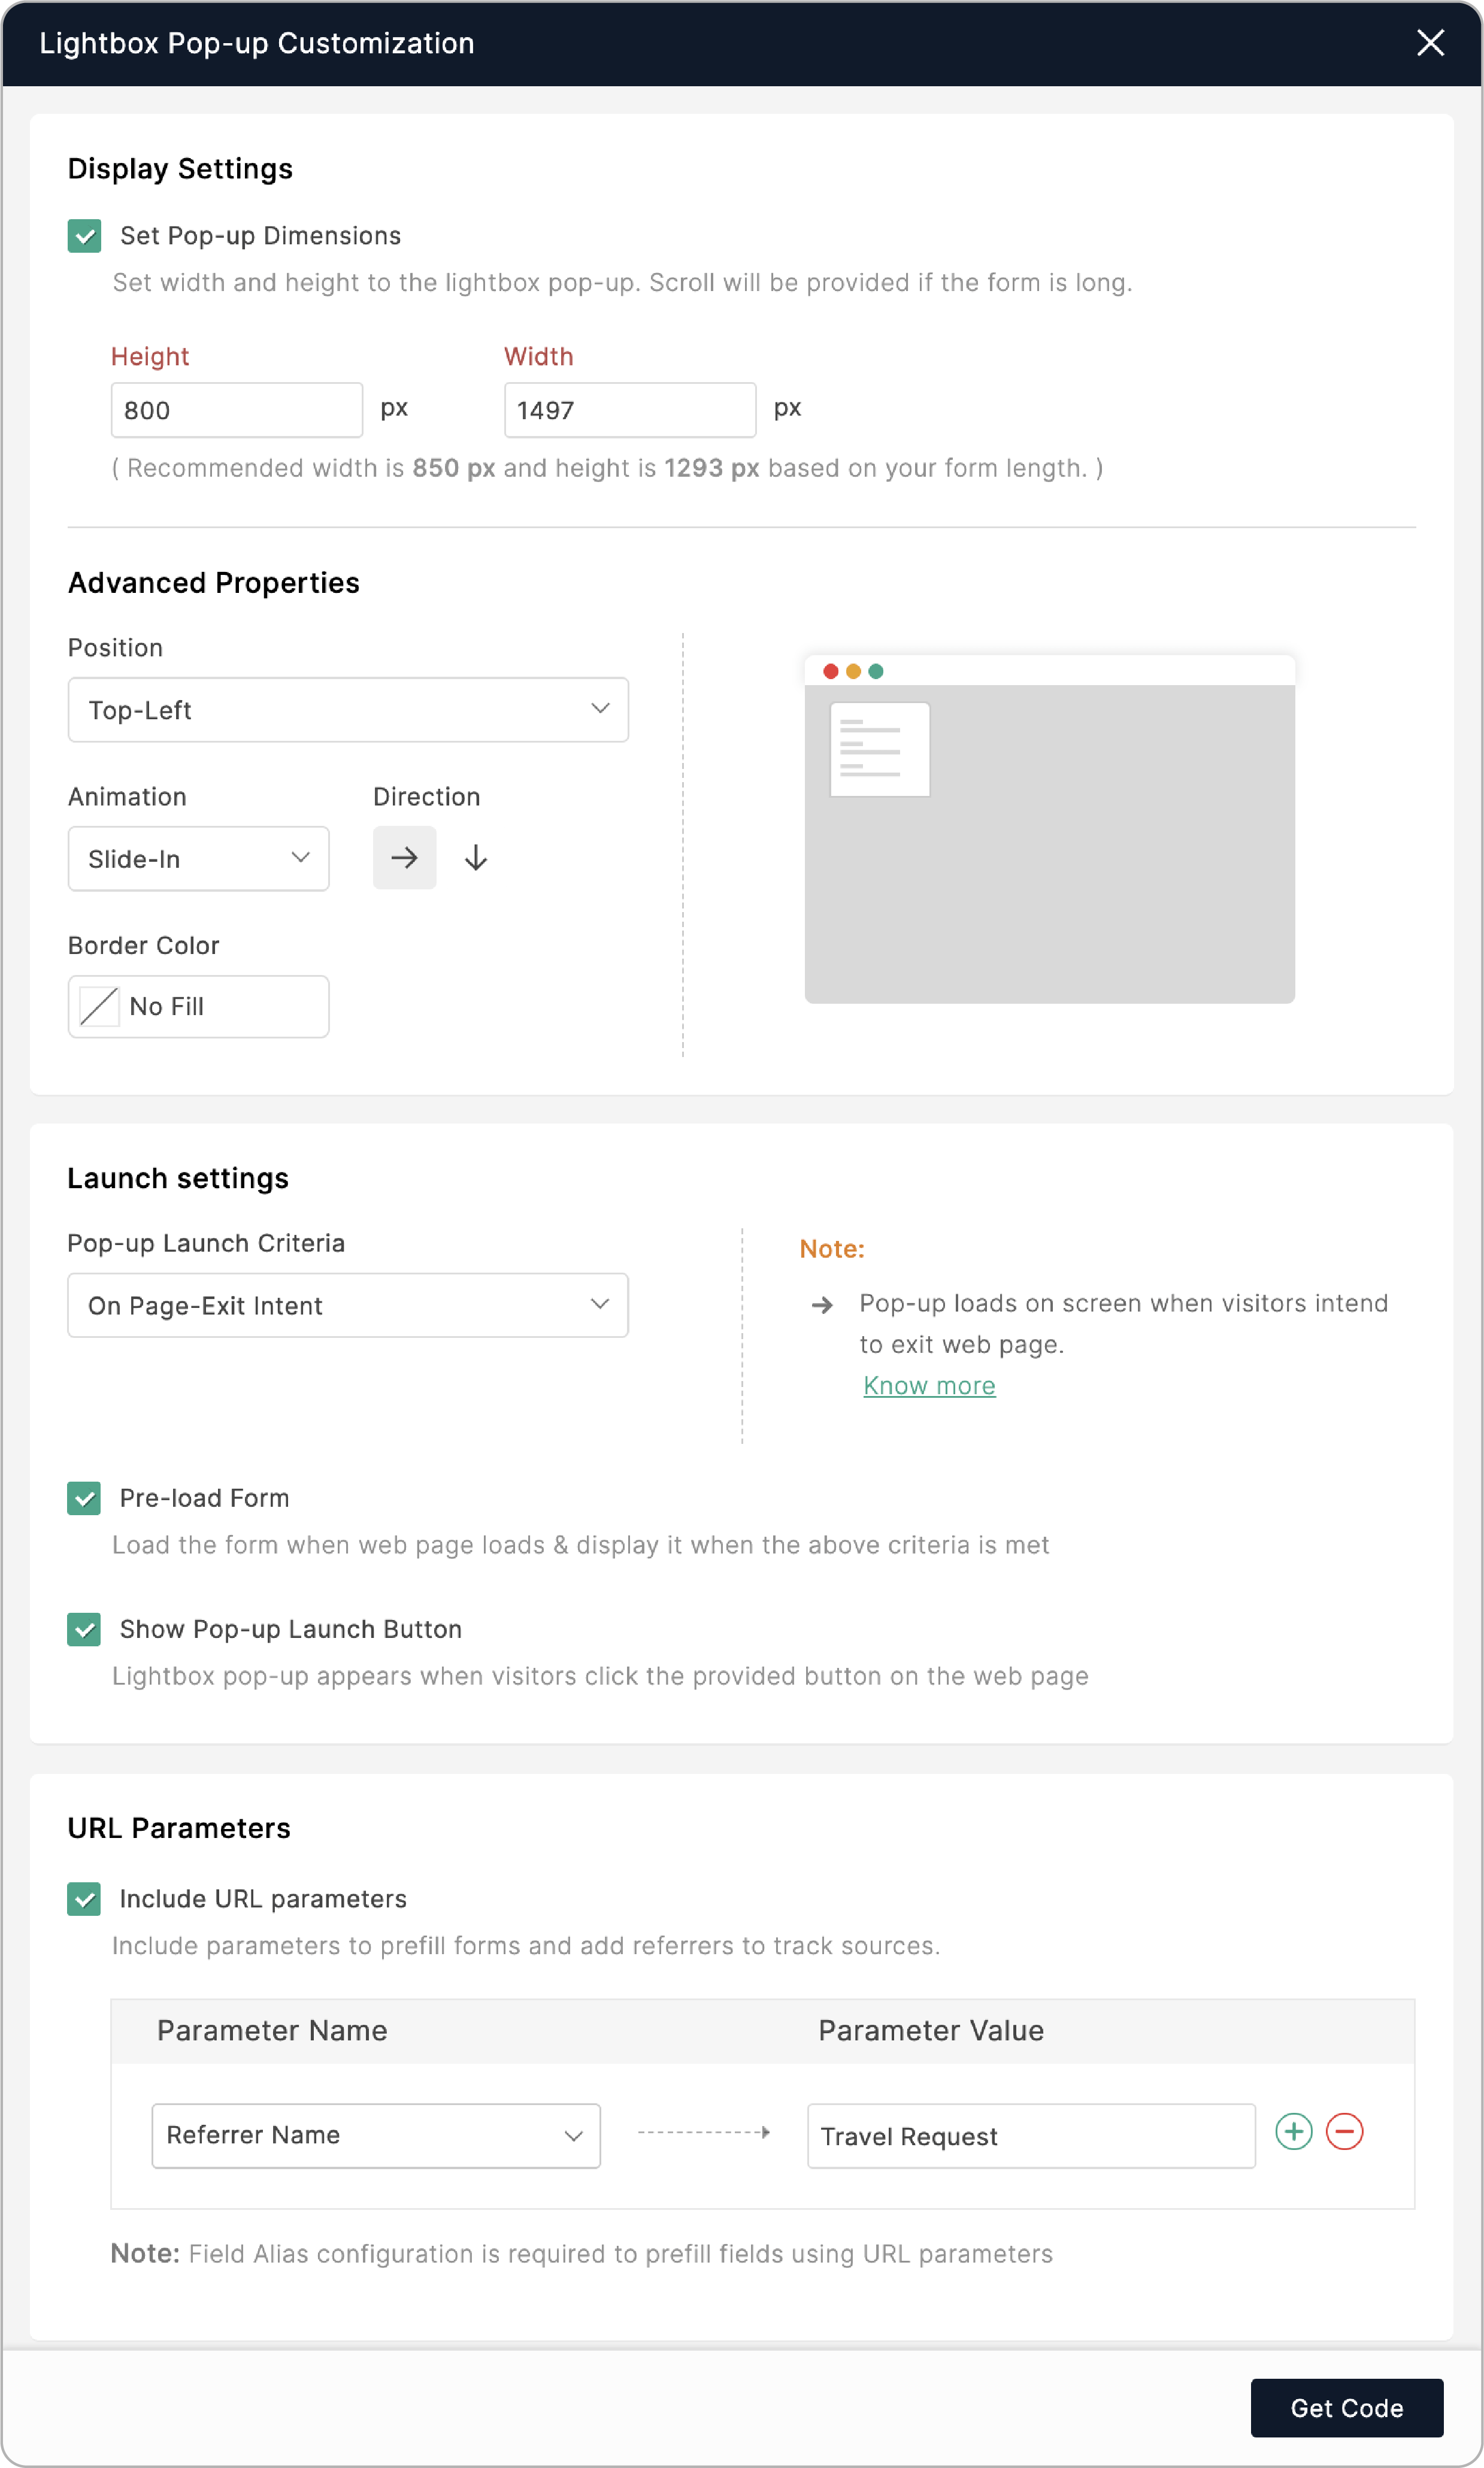This screenshot has height=2468, width=1484.
Task: Click the Travel Request parameter value field
Action: click(x=1030, y=2136)
